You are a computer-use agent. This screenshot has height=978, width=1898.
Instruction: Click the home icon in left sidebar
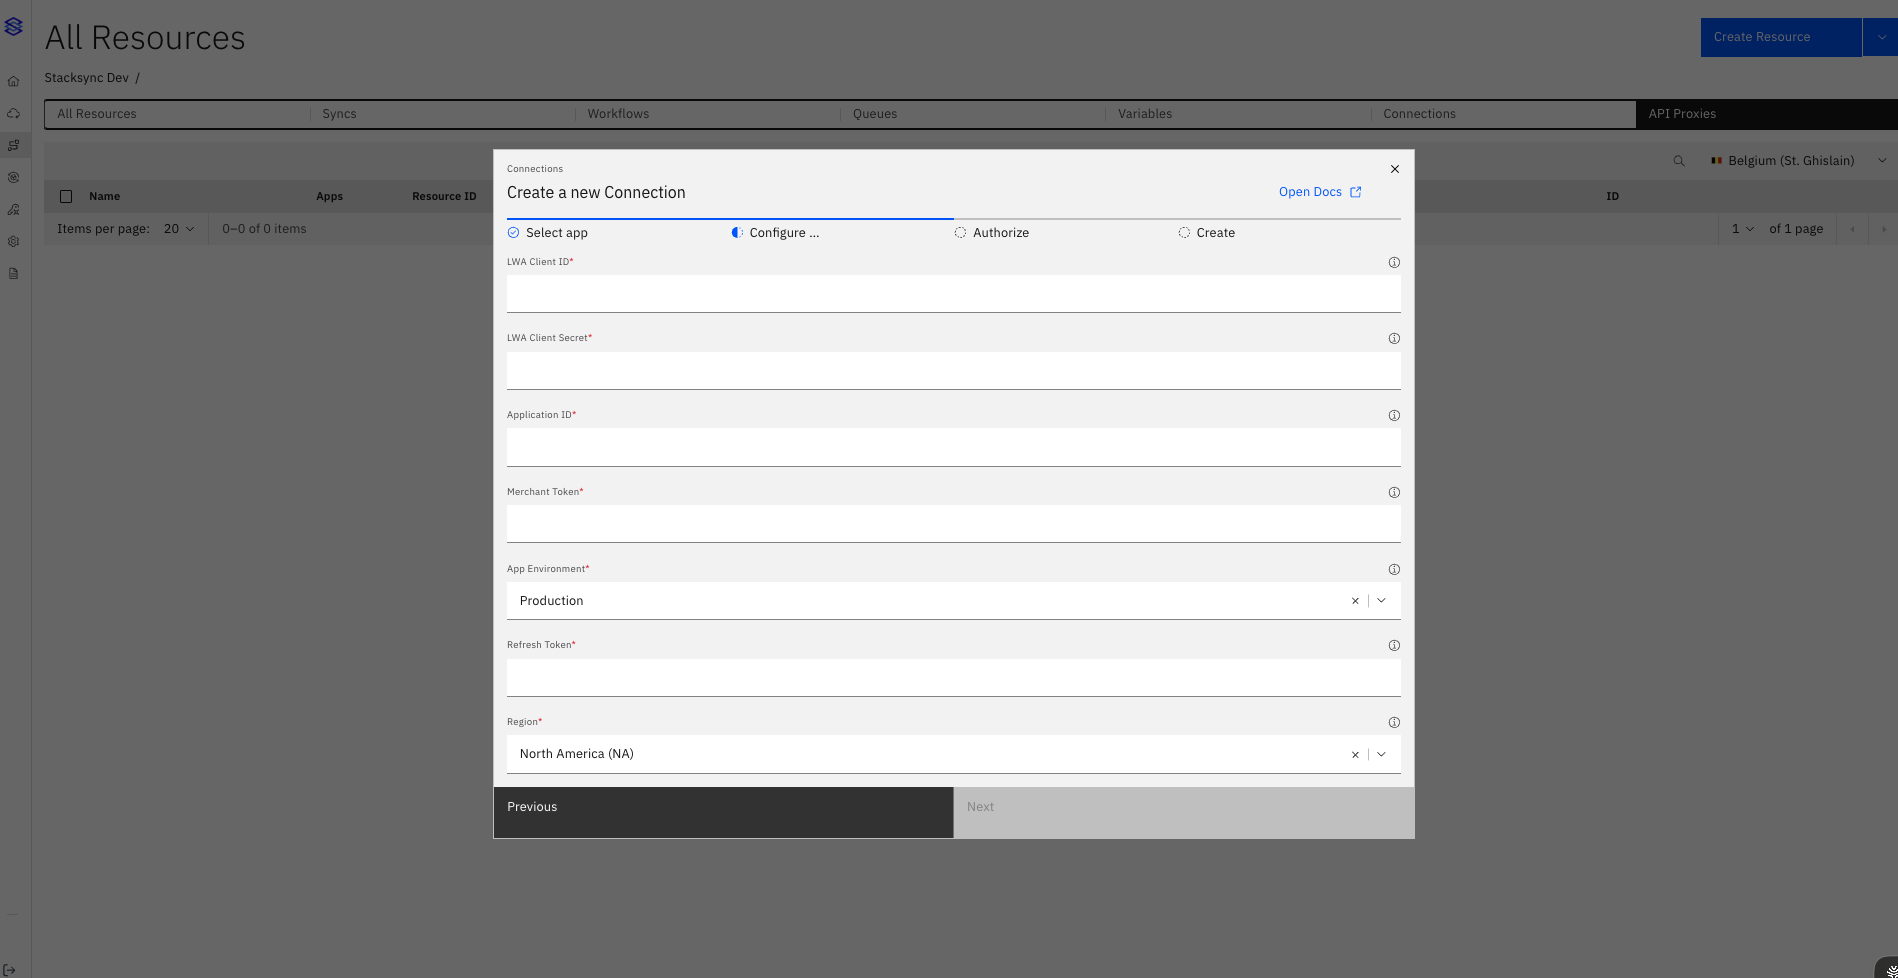pyautogui.click(x=14, y=82)
